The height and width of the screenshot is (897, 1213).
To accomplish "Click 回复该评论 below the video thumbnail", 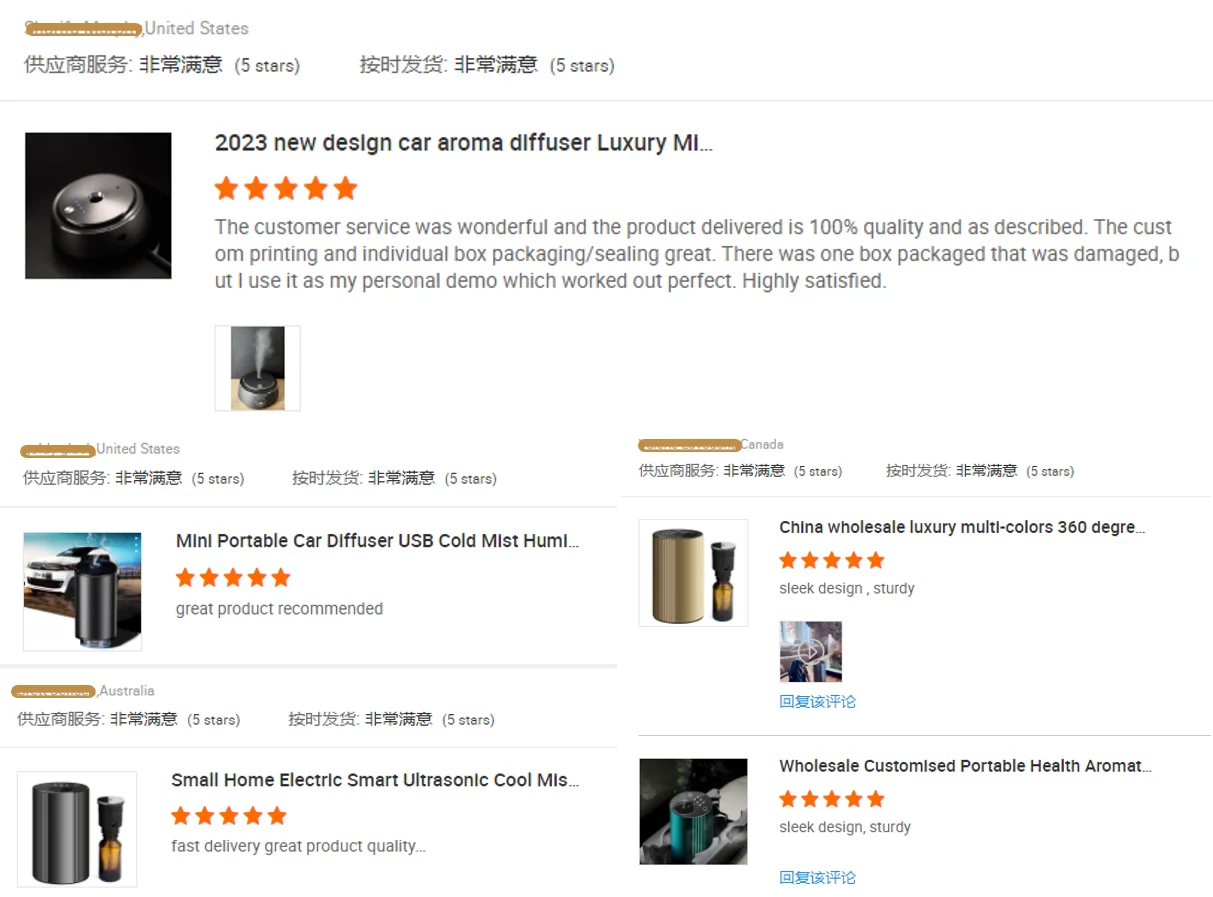I will 818,701.
